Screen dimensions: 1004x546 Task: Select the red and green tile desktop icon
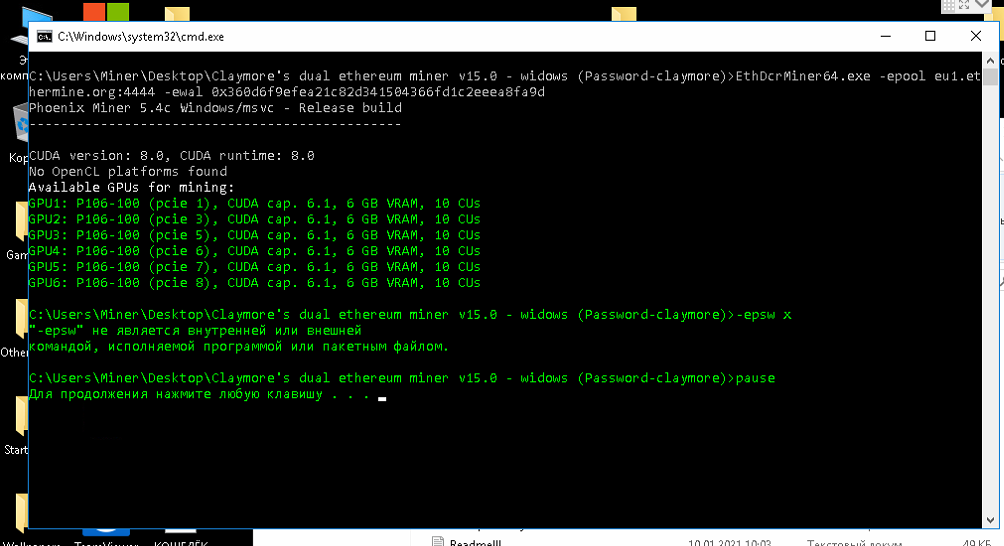[x=106, y=12]
